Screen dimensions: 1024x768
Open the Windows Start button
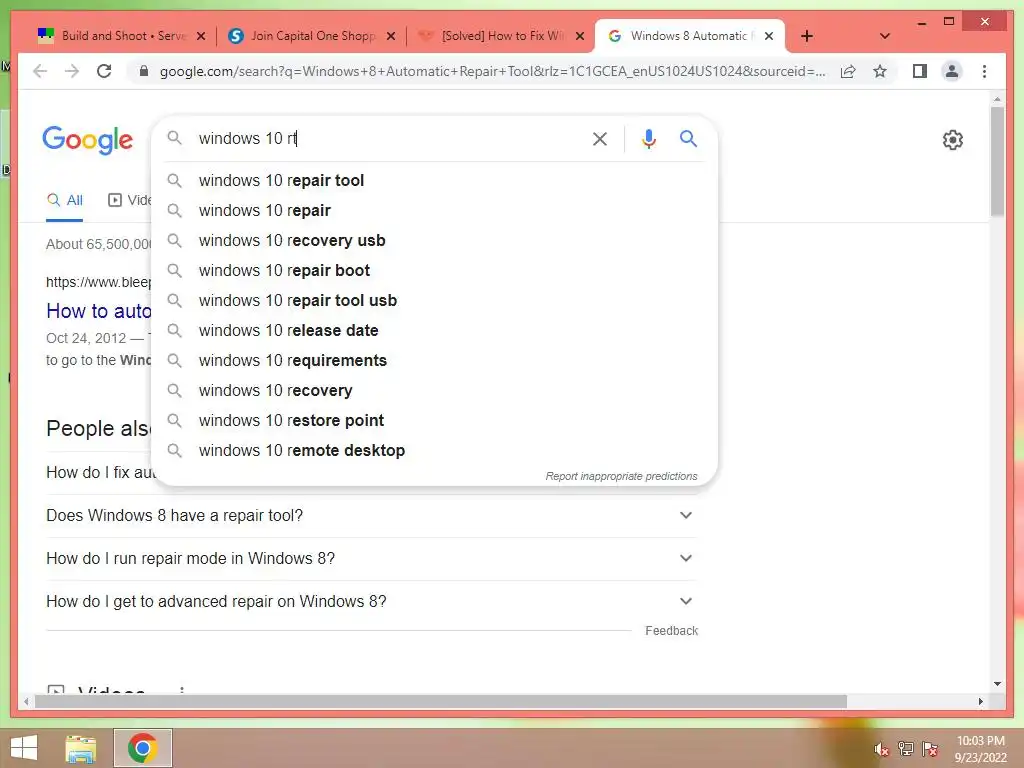[x=24, y=748]
